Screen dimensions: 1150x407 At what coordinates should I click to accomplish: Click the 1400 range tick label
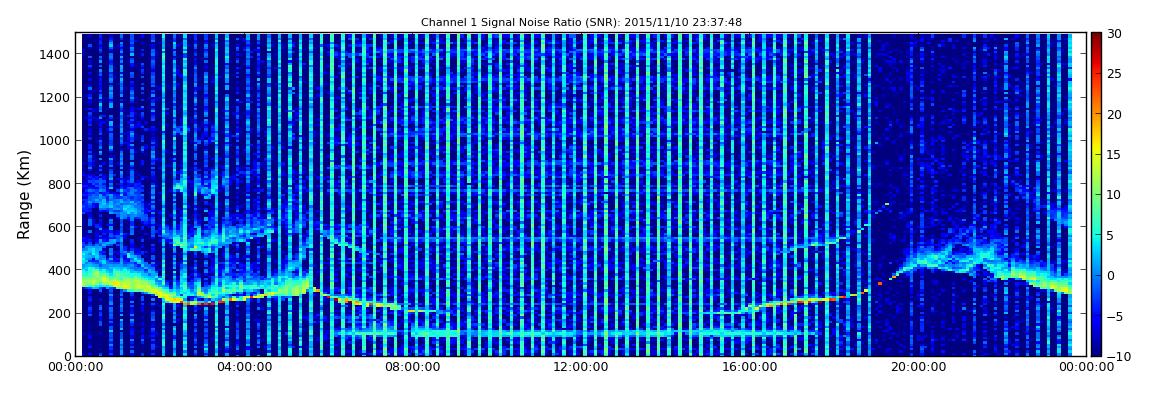(56, 54)
